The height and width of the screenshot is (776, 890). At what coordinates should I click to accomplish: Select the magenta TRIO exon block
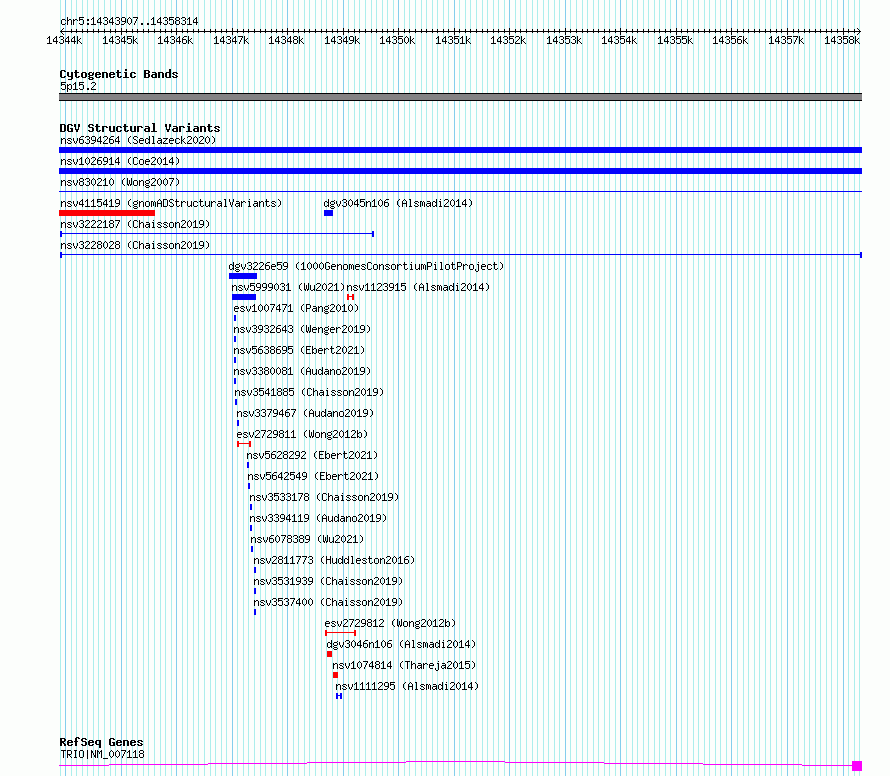point(857,766)
